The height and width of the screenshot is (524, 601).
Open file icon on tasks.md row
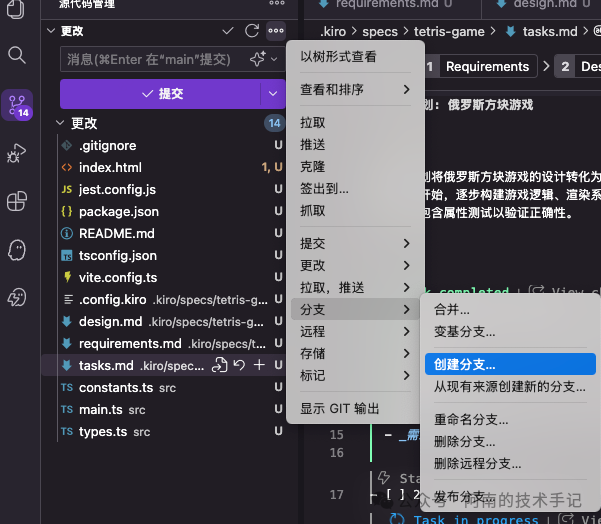pyautogui.click(x=220, y=365)
